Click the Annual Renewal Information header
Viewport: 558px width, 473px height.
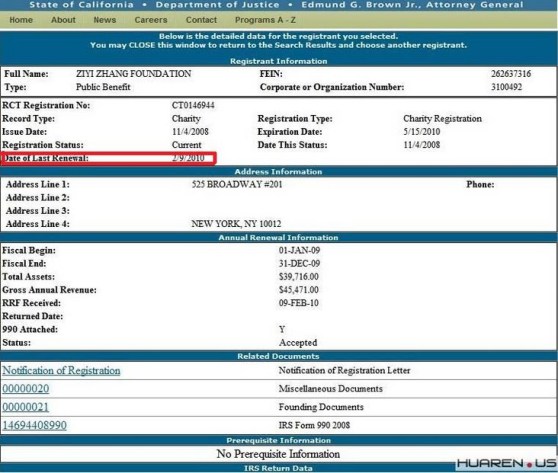tap(279, 237)
